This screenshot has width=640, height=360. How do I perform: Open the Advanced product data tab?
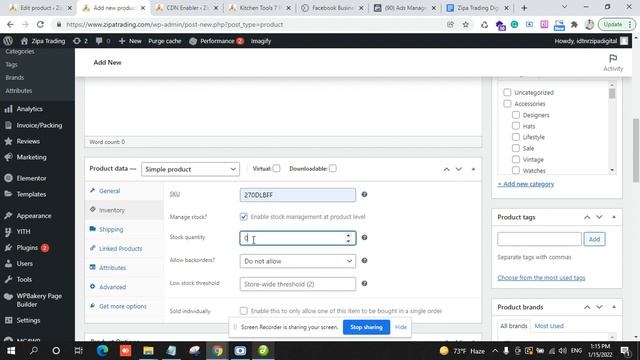(x=112, y=287)
